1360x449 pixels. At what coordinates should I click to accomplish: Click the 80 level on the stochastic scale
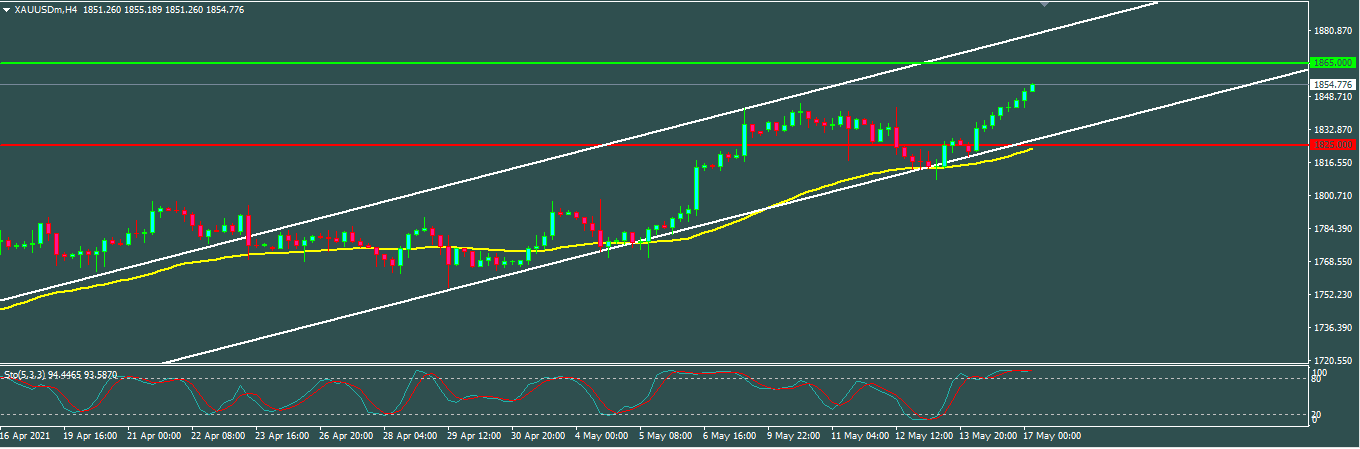1318,379
